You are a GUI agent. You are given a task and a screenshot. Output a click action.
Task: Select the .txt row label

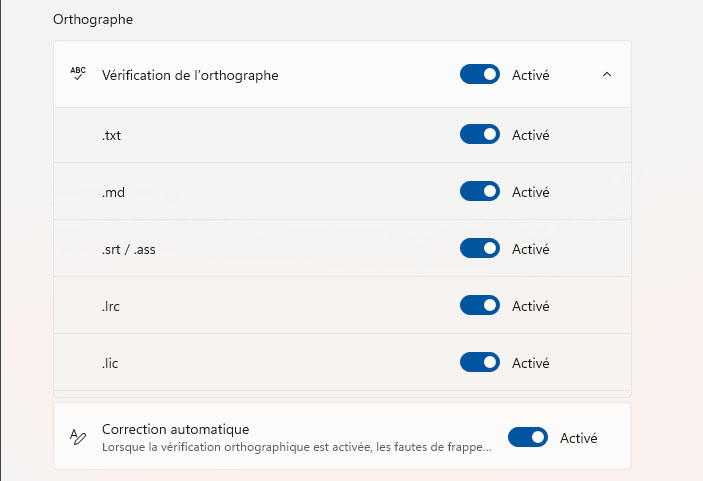click(x=111, y=135)
